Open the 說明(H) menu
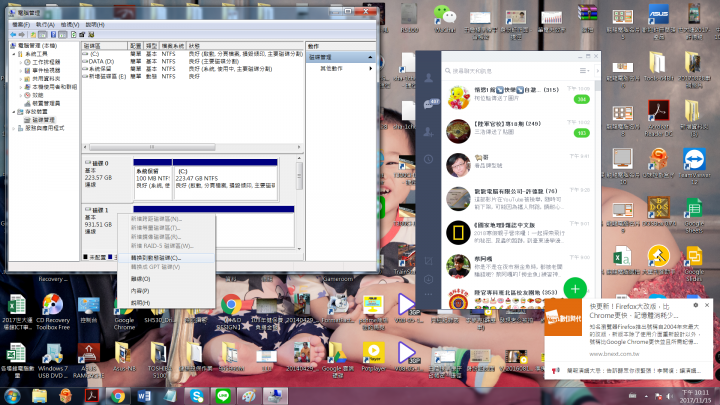 click(95, 24)
